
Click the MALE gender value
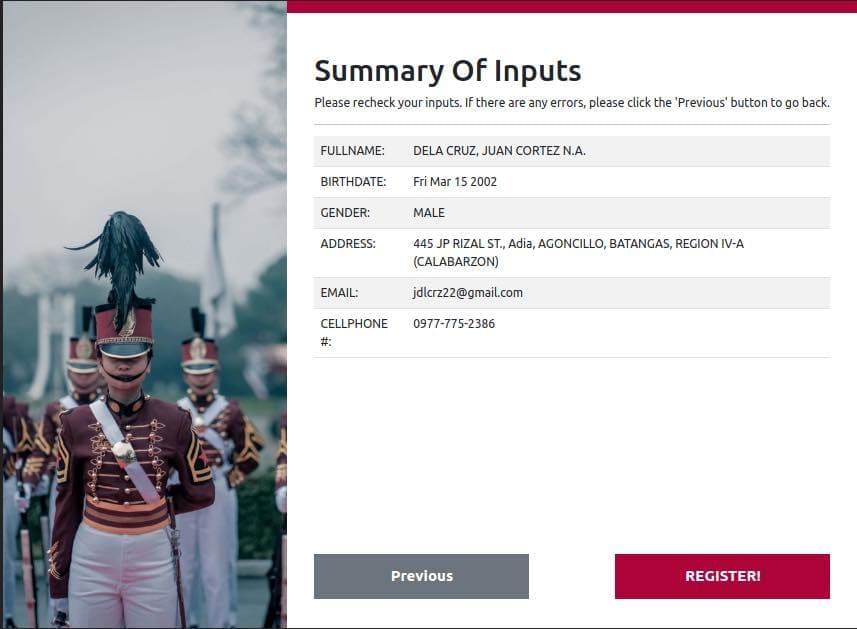coord(429,213)
